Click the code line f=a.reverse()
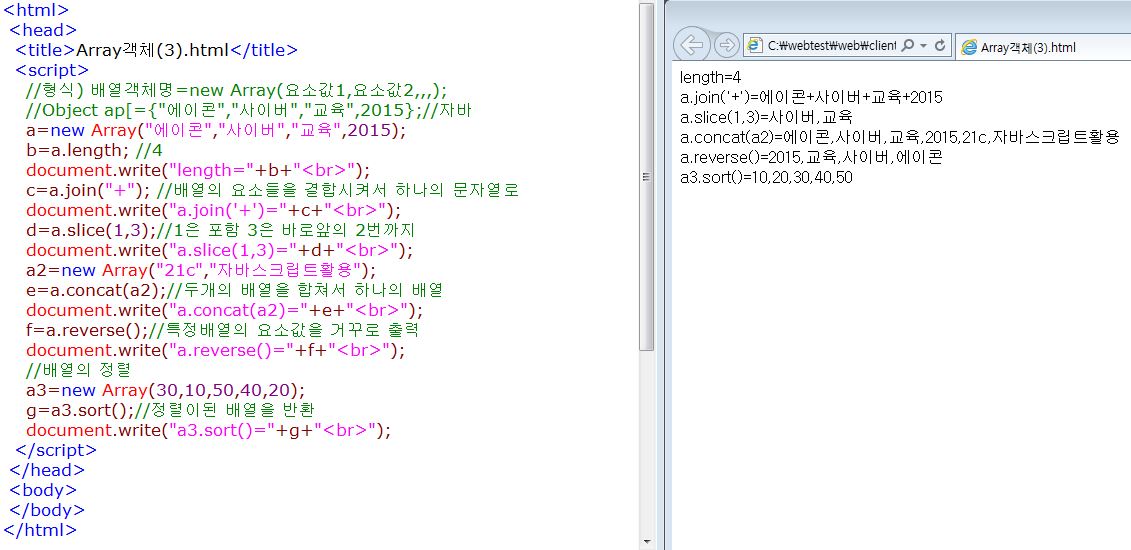 pyautogui.click(x=223, y=330)
